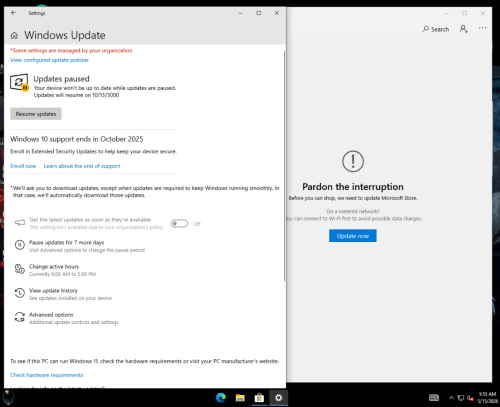Click the exclamation warning icon in Store
The image size is (500, 407).
pyautogui.click(x=353, y=161)
